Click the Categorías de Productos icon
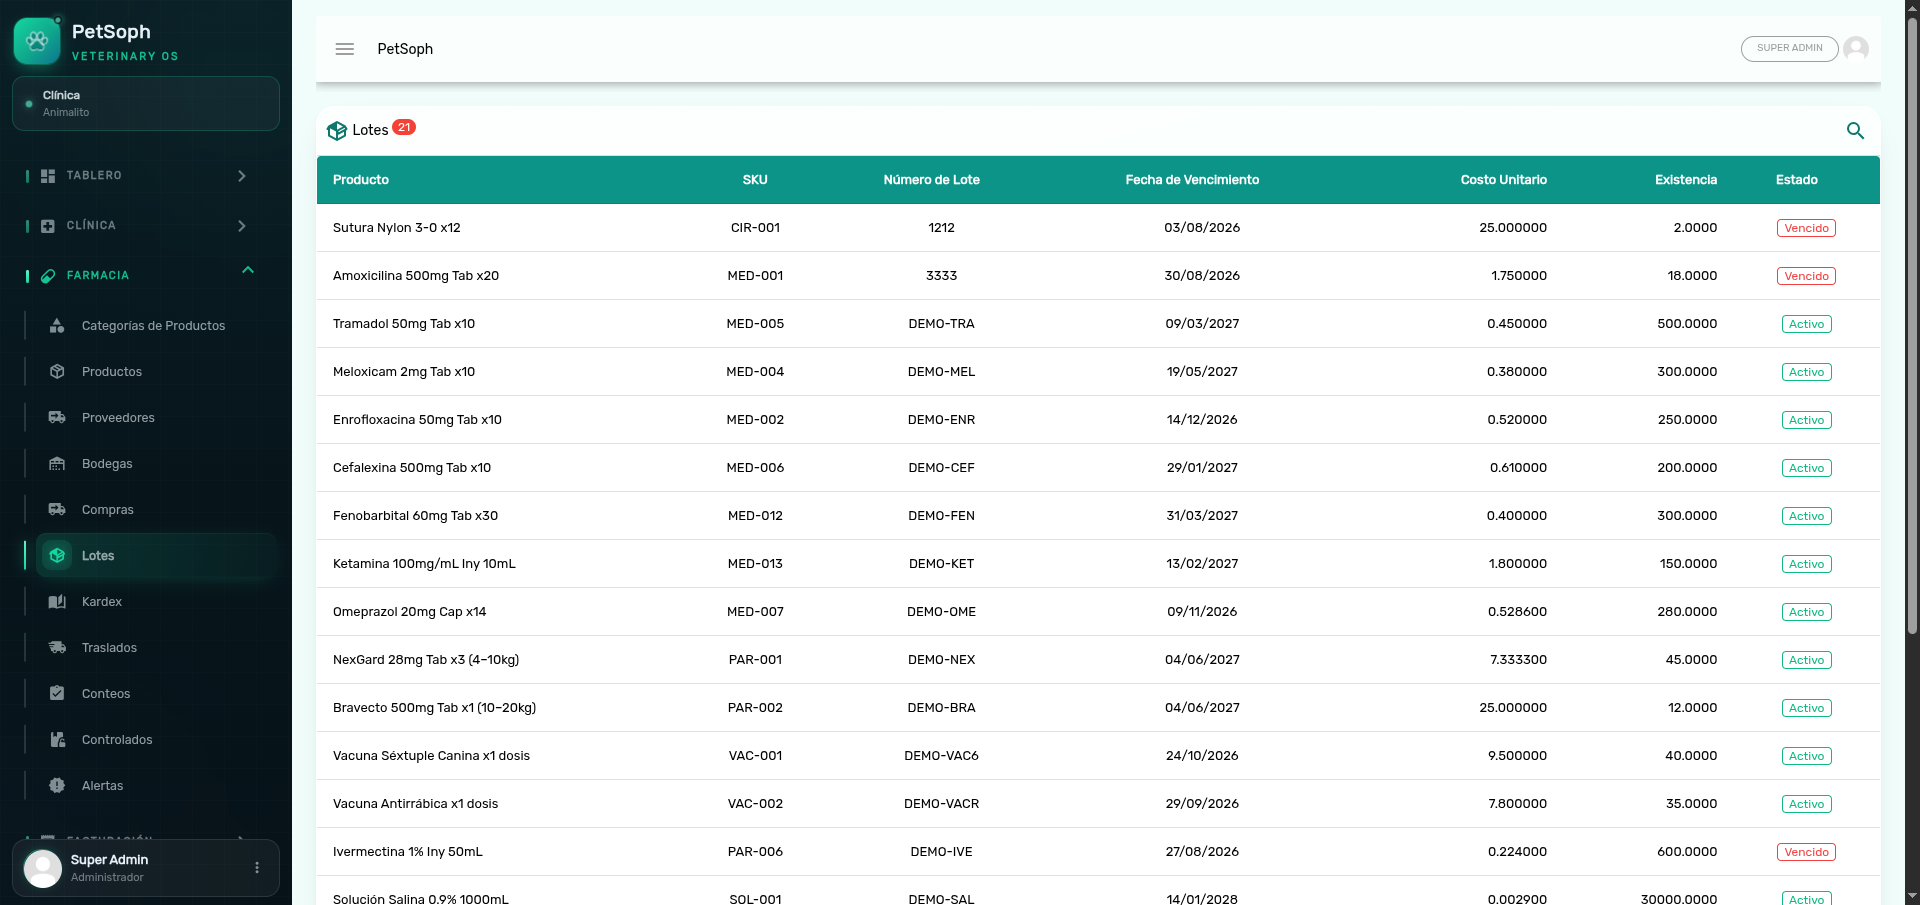This screenshot has height=905, width=1920. click(57, 325)
